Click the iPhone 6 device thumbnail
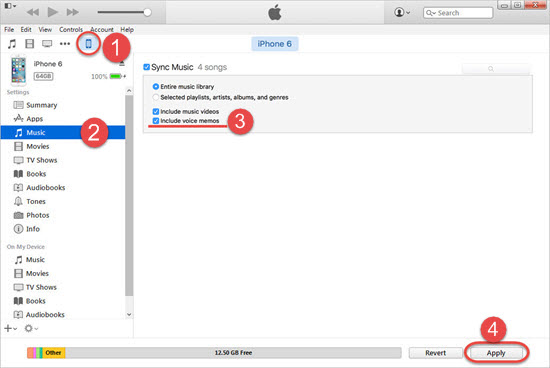 [x=19, y=70]
